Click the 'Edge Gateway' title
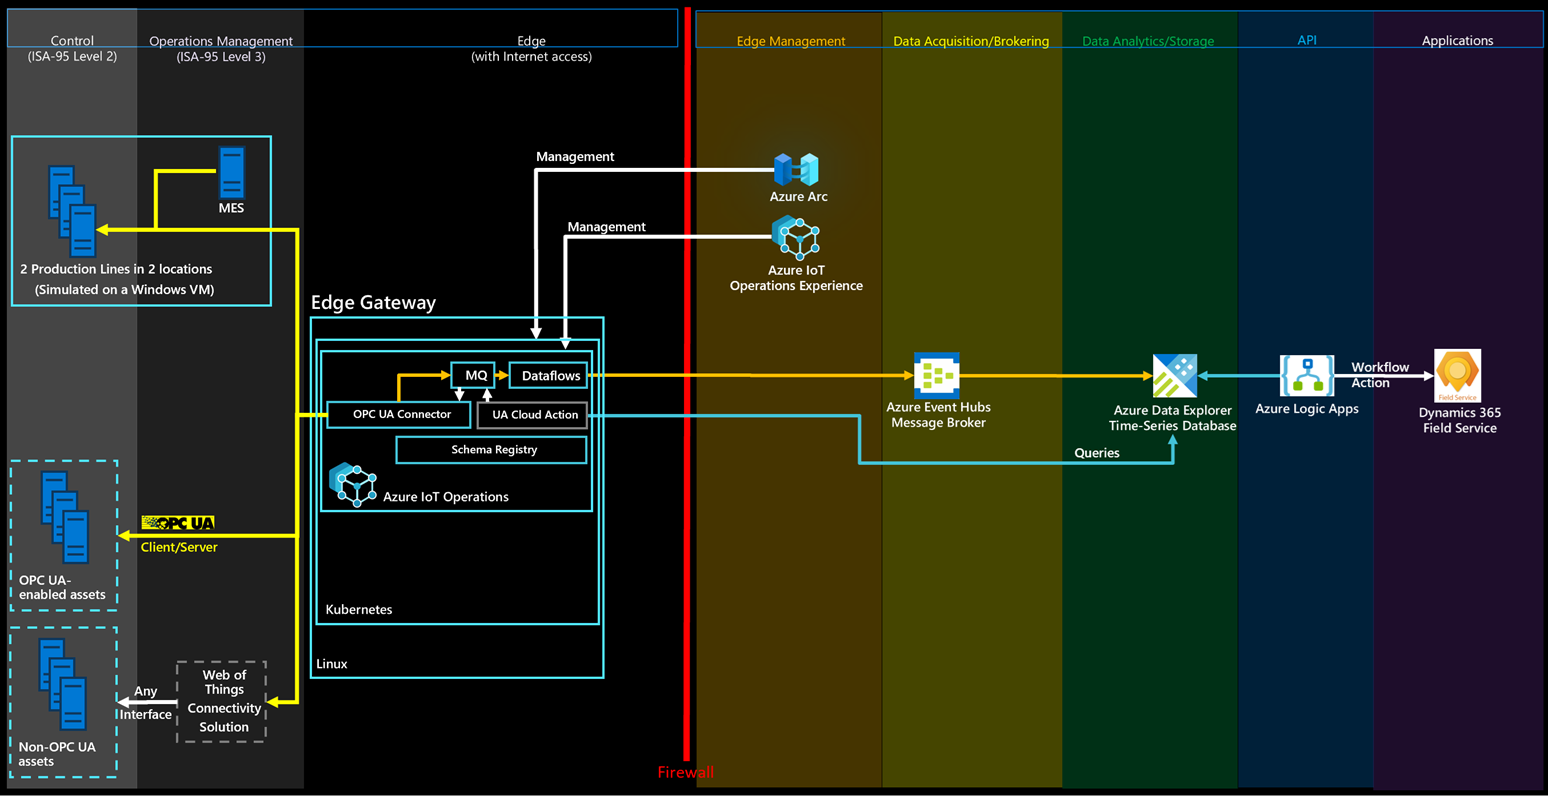1548x796 pixels. tap(373, 302)
